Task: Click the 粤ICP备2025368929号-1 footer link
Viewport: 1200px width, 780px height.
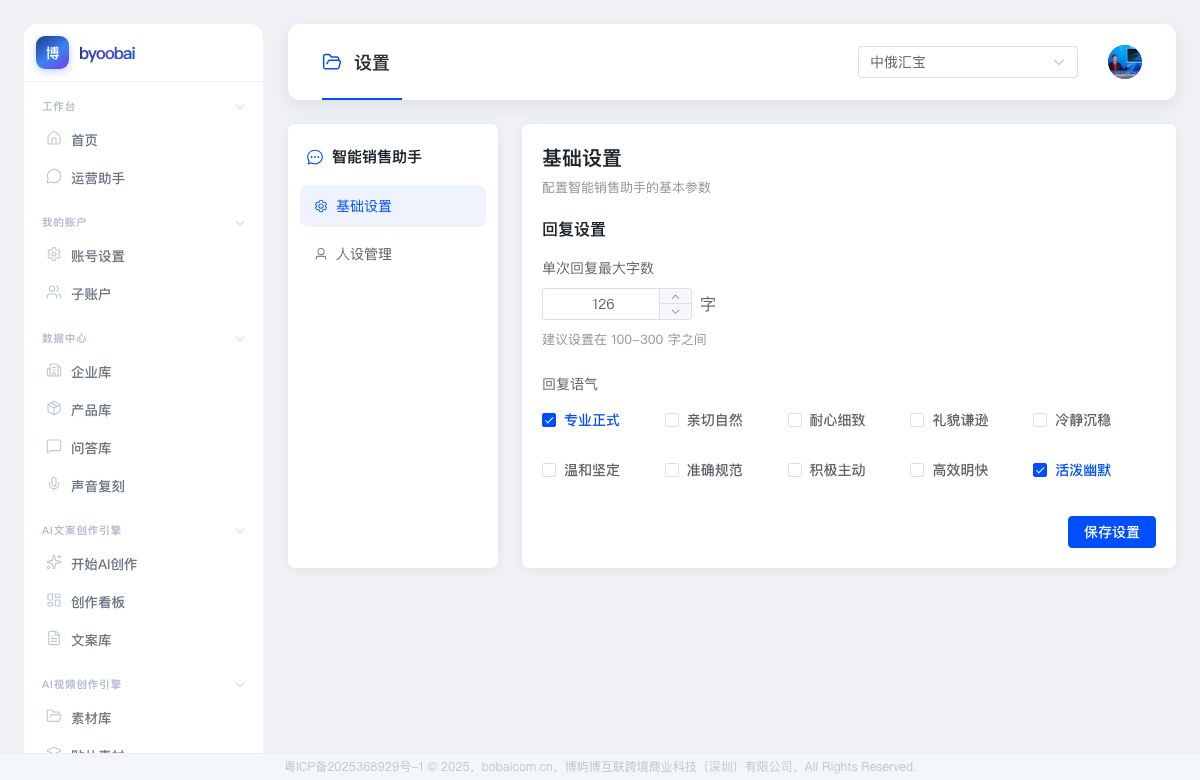Action: point(354,767)
